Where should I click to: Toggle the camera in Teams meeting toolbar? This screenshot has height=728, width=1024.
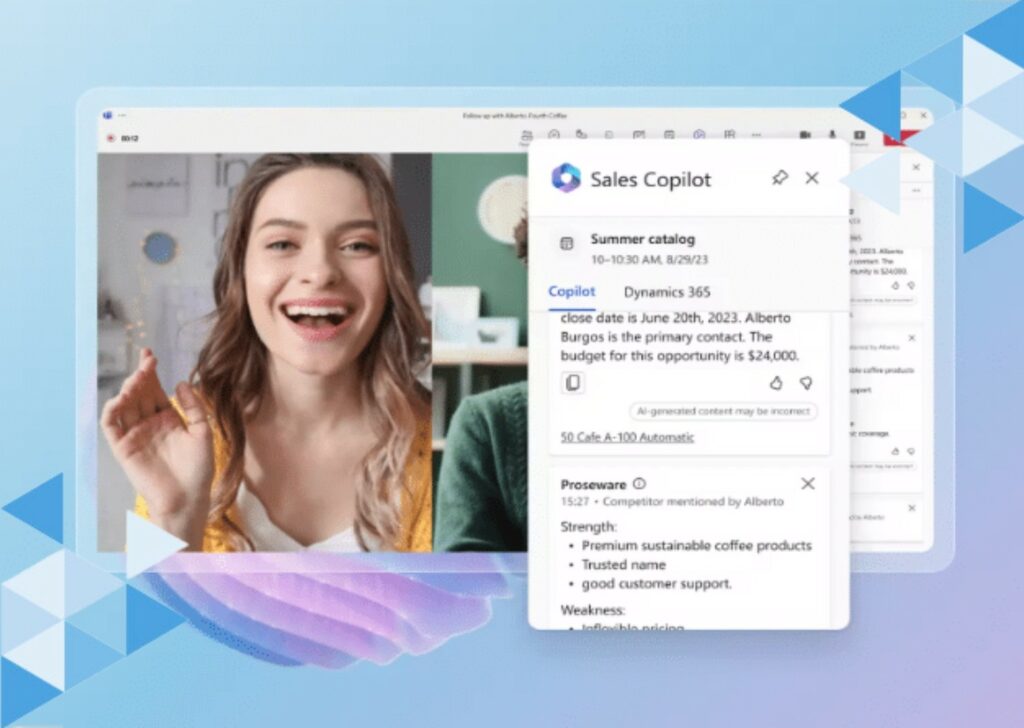click(805, 135)
